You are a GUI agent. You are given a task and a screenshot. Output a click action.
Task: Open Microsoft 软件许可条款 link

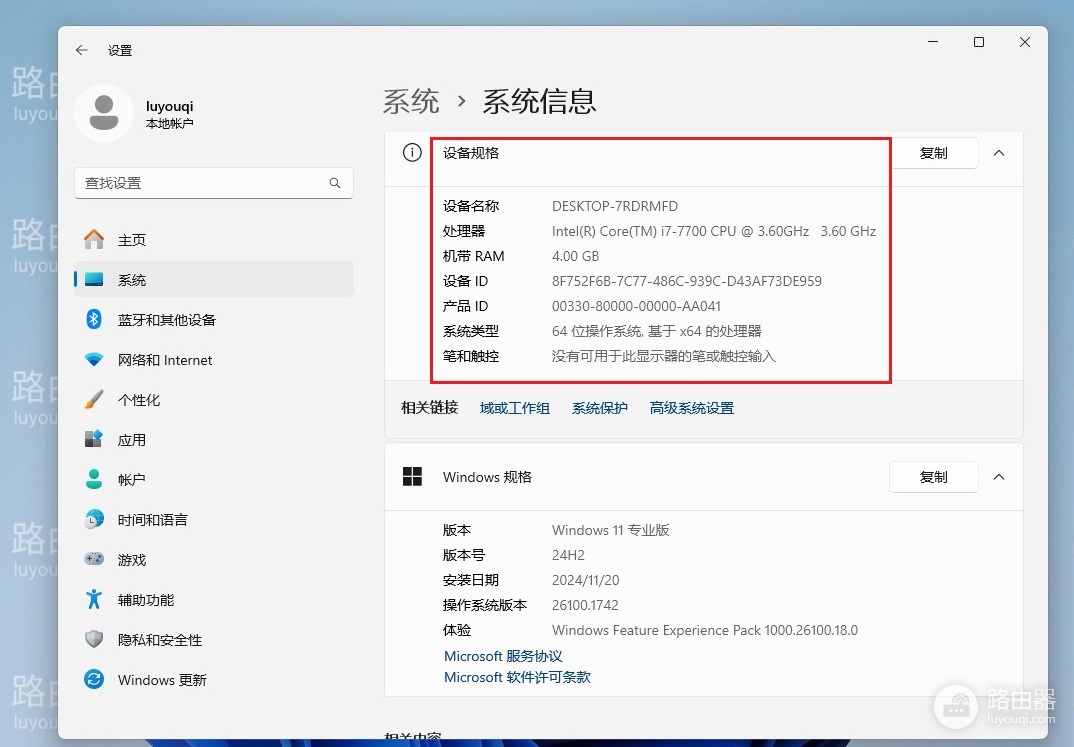point(517,677)
